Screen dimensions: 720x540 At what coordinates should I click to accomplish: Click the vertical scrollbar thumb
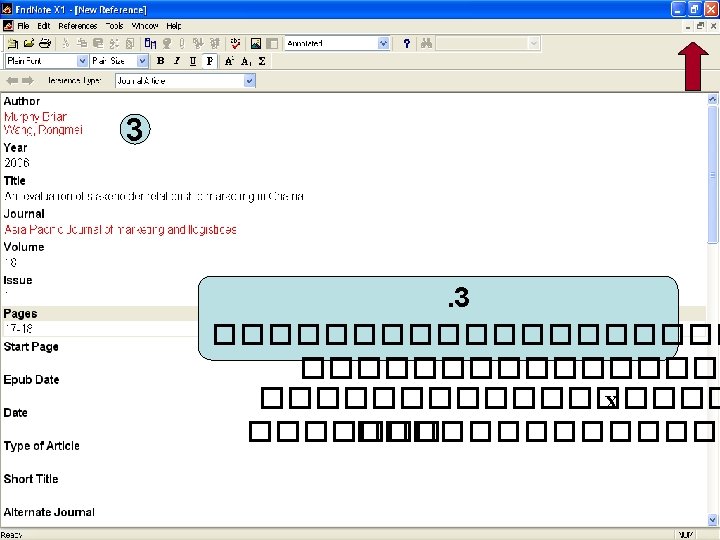click(712, 174)
